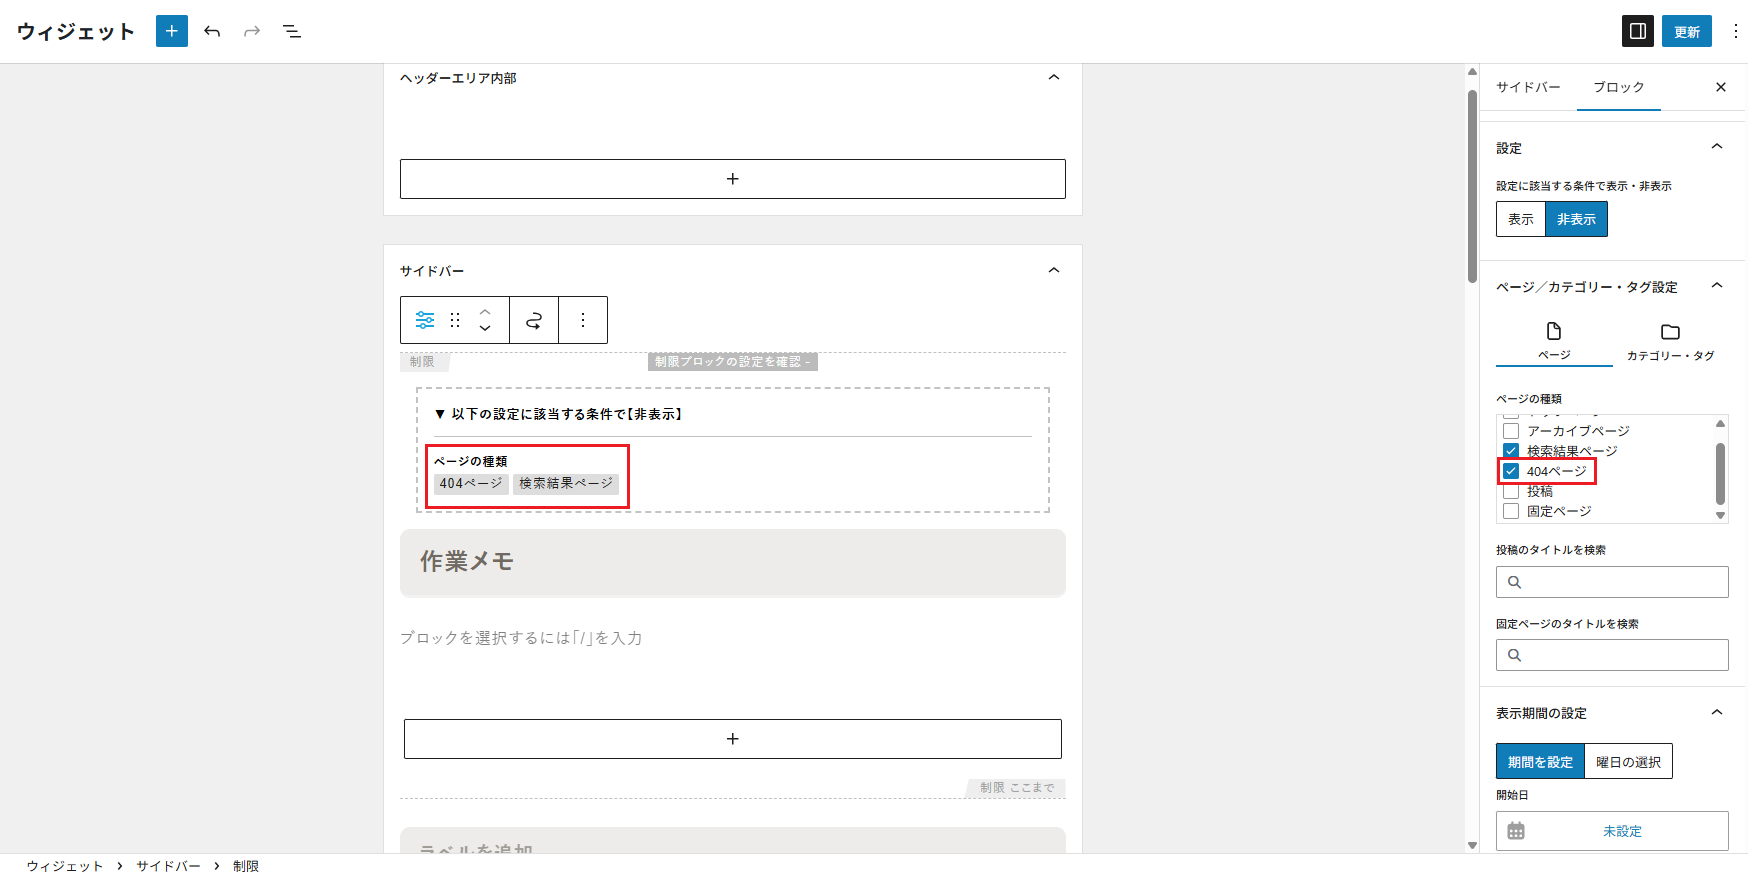Open the top-right options menu

(x=1735, y=31)
